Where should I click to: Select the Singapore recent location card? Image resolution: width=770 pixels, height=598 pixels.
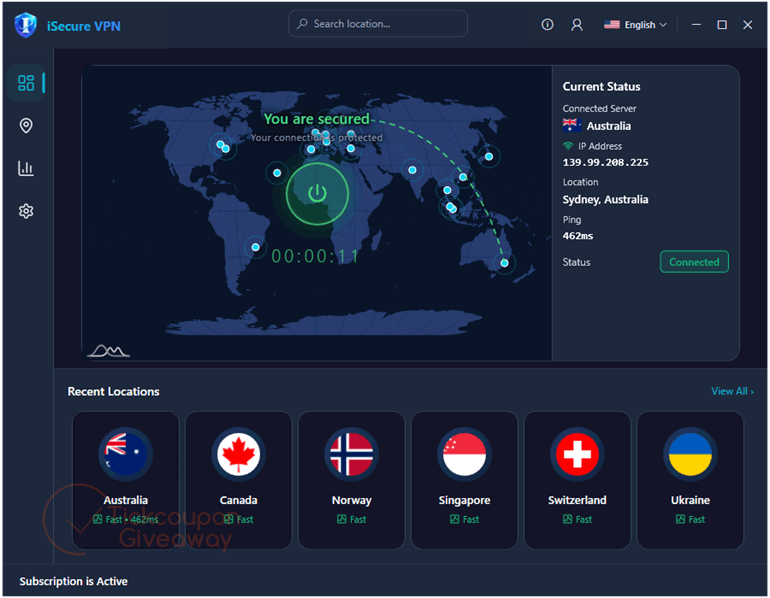(x=465, y=480)
